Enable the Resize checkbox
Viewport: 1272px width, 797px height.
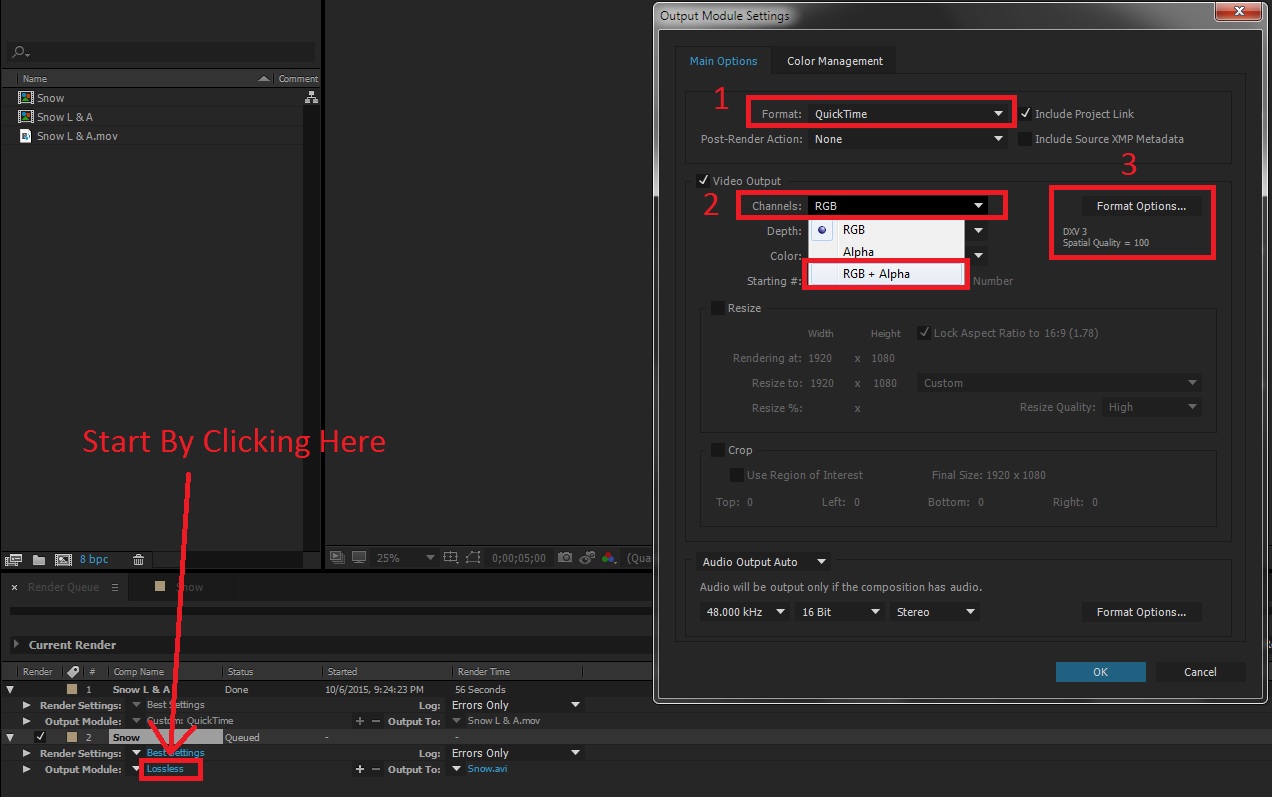tap(717, 308)
